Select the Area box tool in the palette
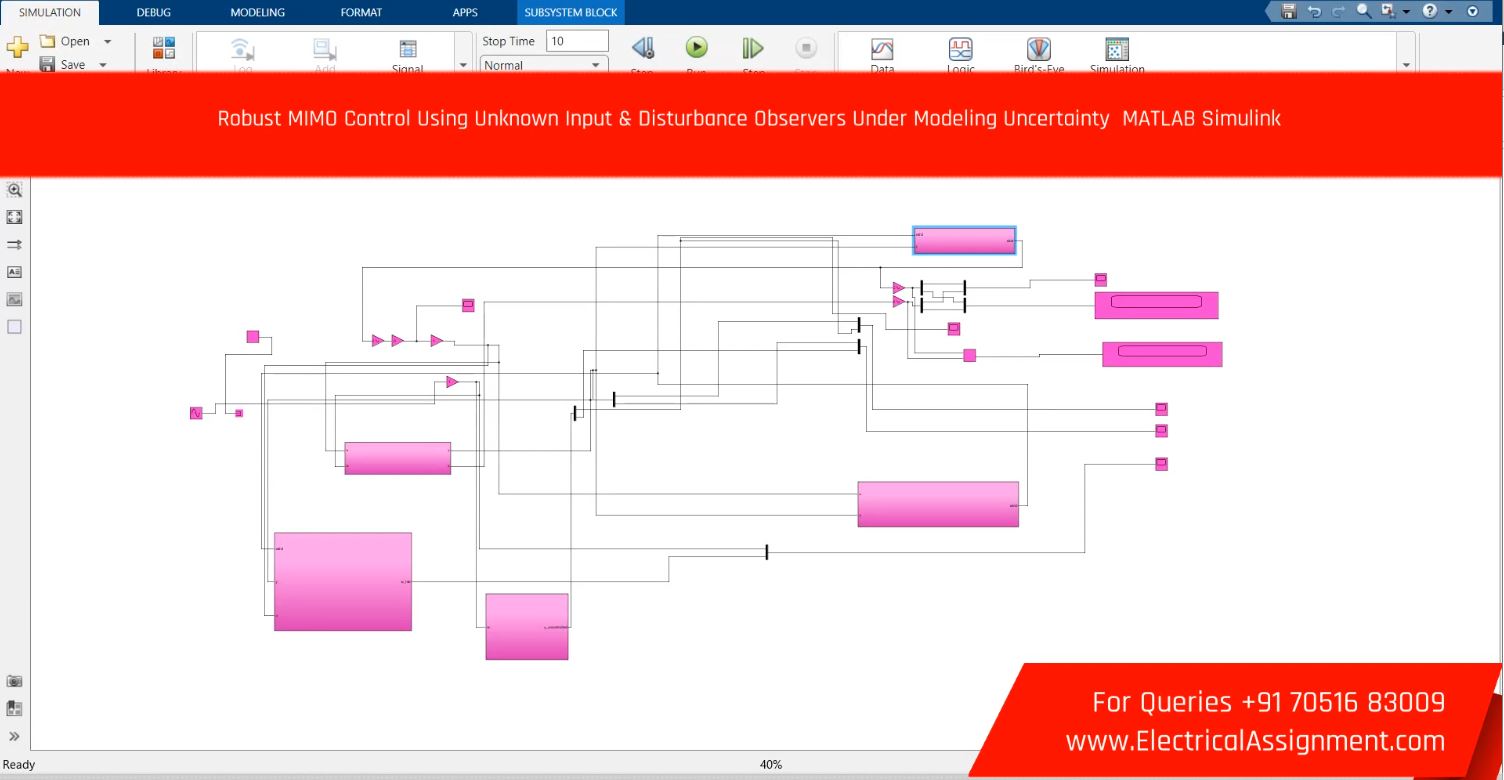 [x=14, y=327]
